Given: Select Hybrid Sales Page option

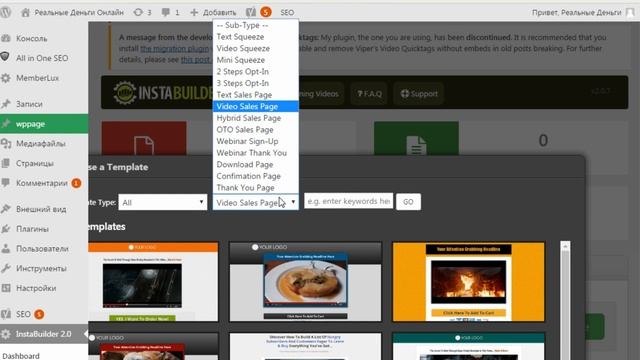Looking at the screenshot, I should point(256,118).
